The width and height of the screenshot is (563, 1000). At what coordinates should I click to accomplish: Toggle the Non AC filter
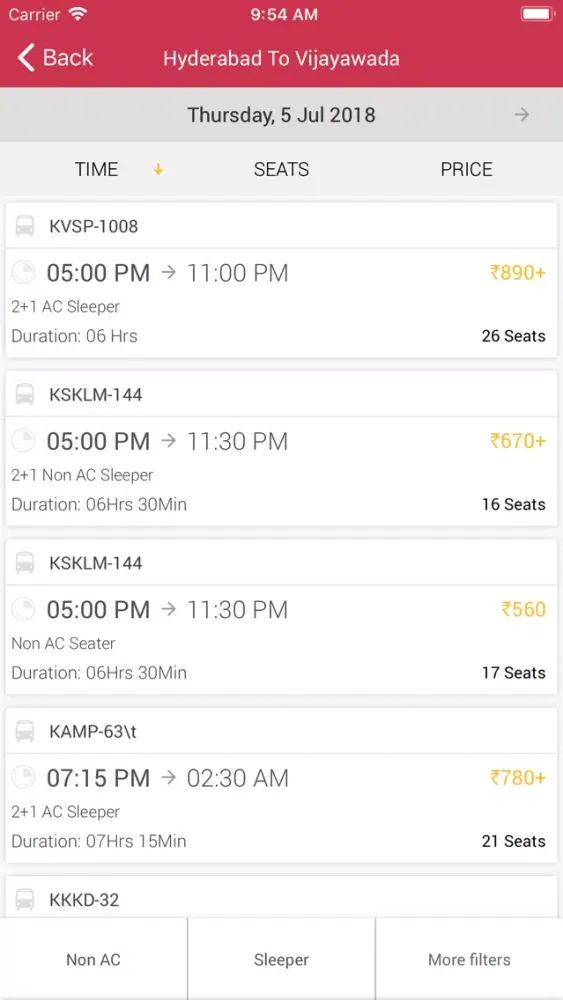(94, 959)
